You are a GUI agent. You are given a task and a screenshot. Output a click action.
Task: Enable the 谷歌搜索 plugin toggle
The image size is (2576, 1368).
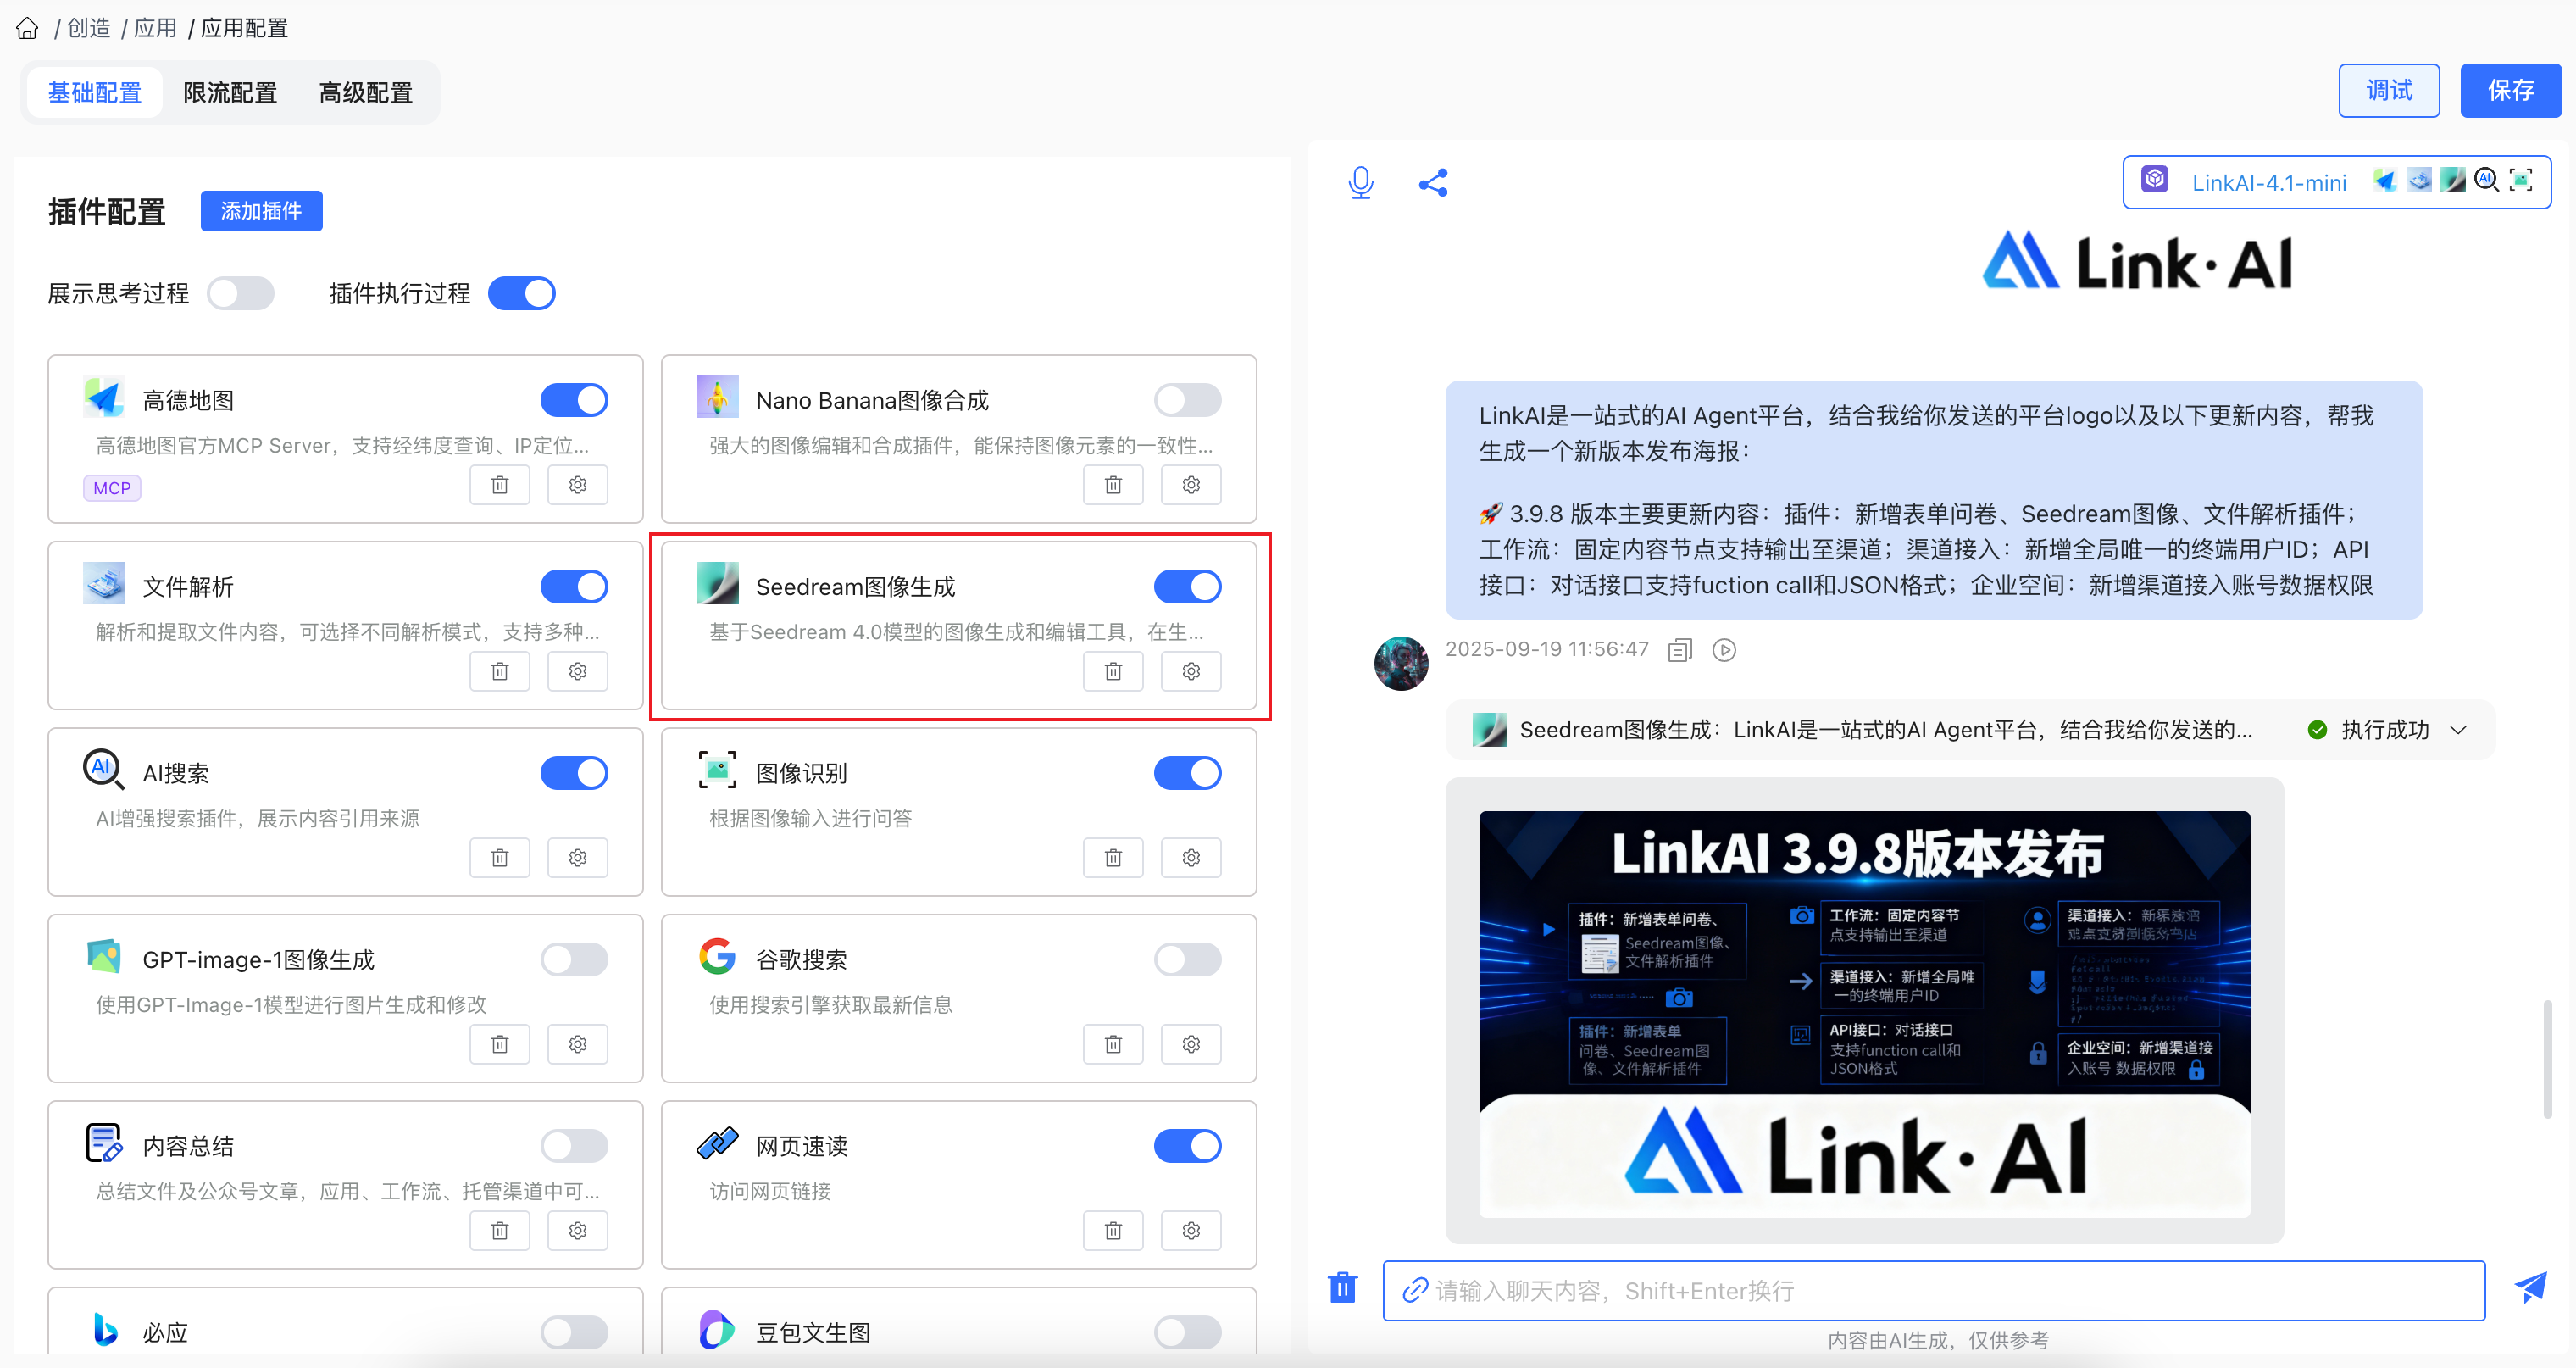[1188, 960]
